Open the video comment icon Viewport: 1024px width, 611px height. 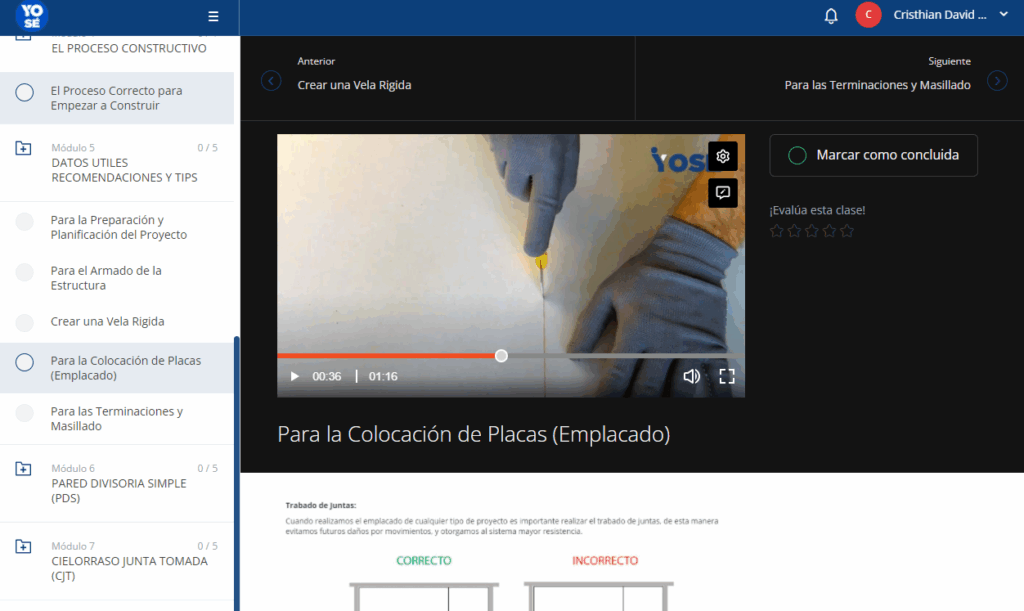(x=723, y=193)
